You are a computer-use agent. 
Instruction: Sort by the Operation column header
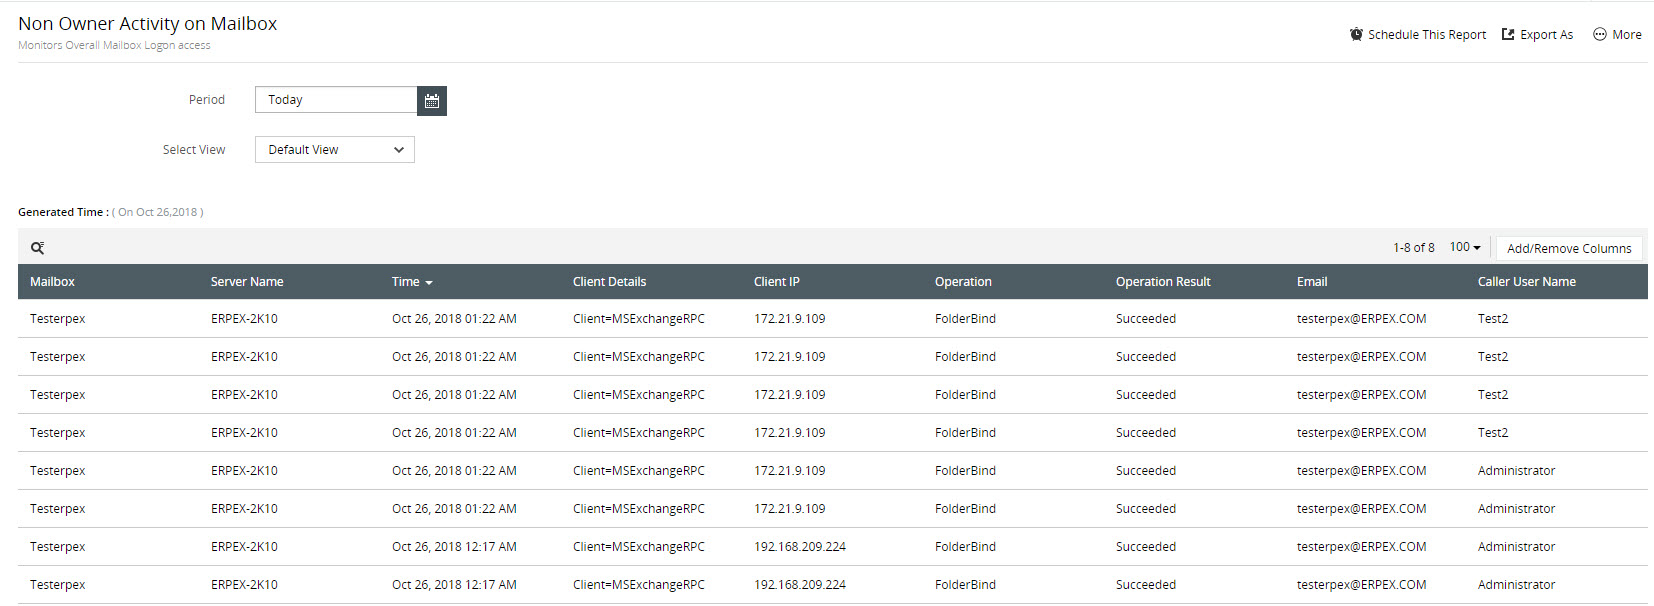tap(963, 282)
